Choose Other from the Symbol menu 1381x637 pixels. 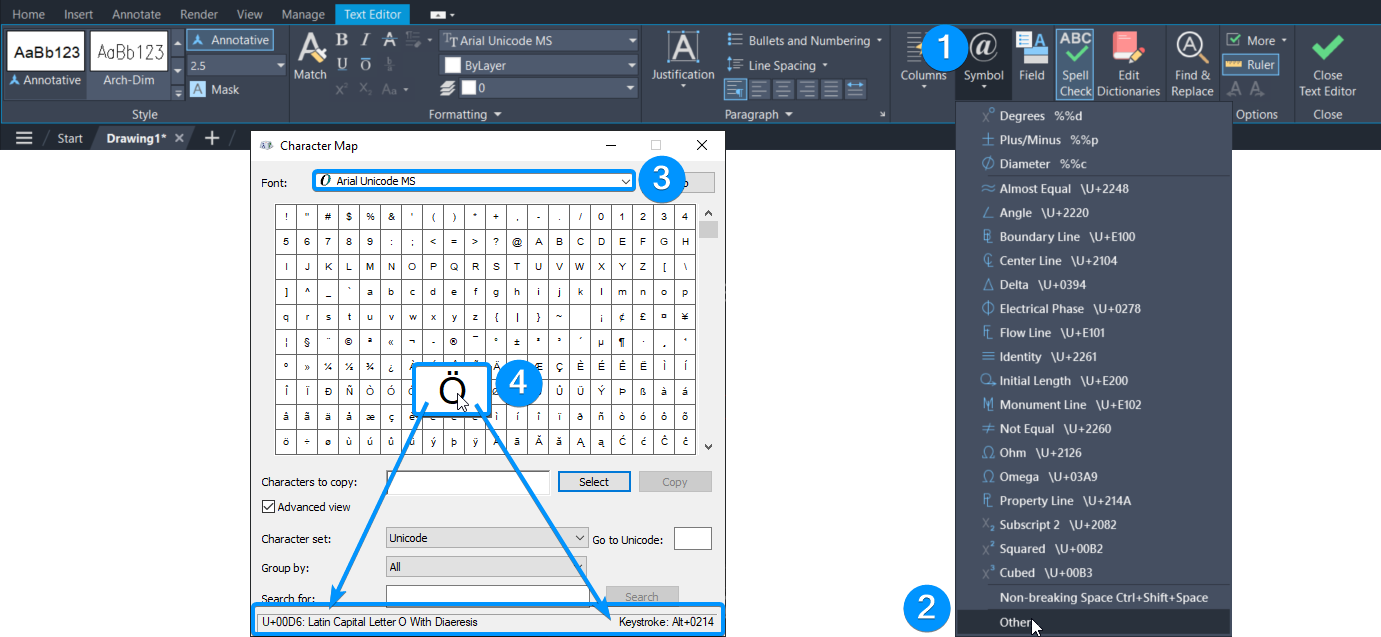coord(1015,620)
